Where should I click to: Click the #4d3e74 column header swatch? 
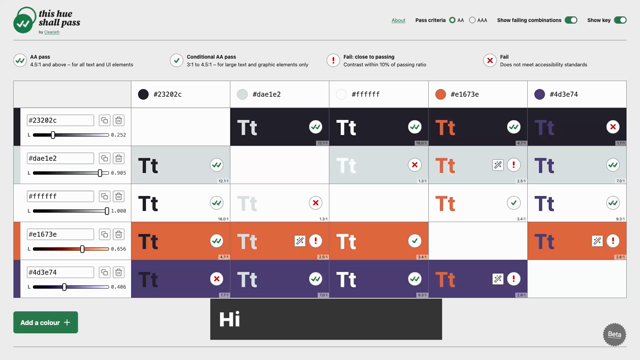(540, 94)
